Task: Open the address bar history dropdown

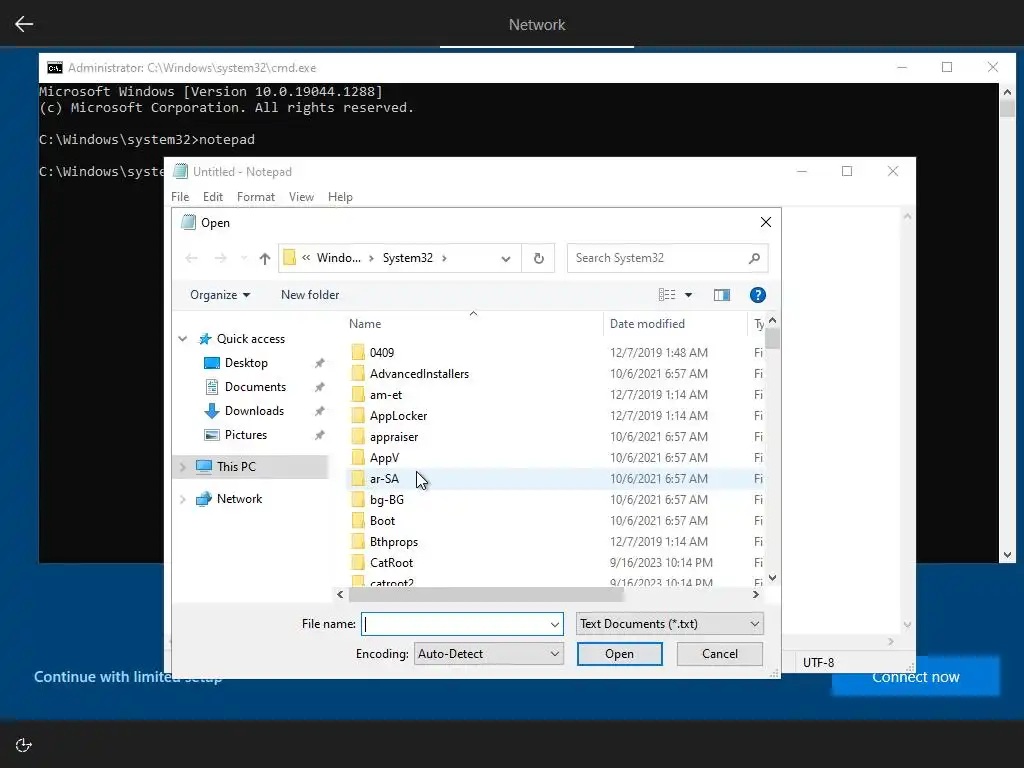Action: pyautogui.click(x=505, y=259)
